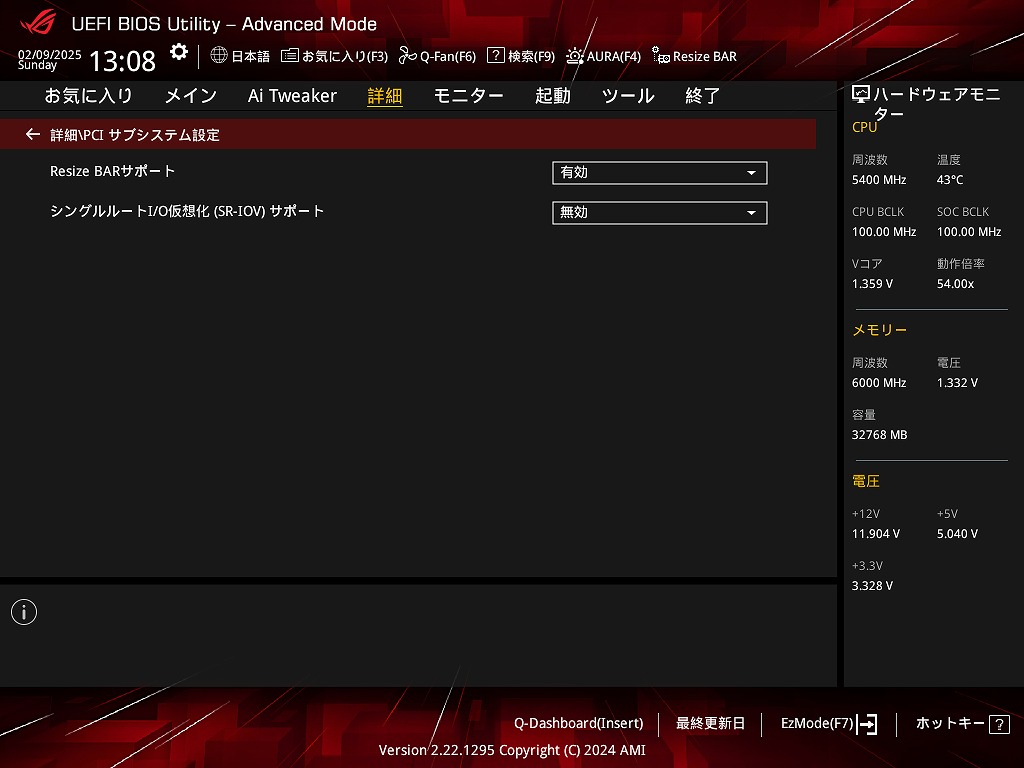This screenshot has height=768, width=1024.
Task: Select the 詳細 tab
Action: (385, 96)
